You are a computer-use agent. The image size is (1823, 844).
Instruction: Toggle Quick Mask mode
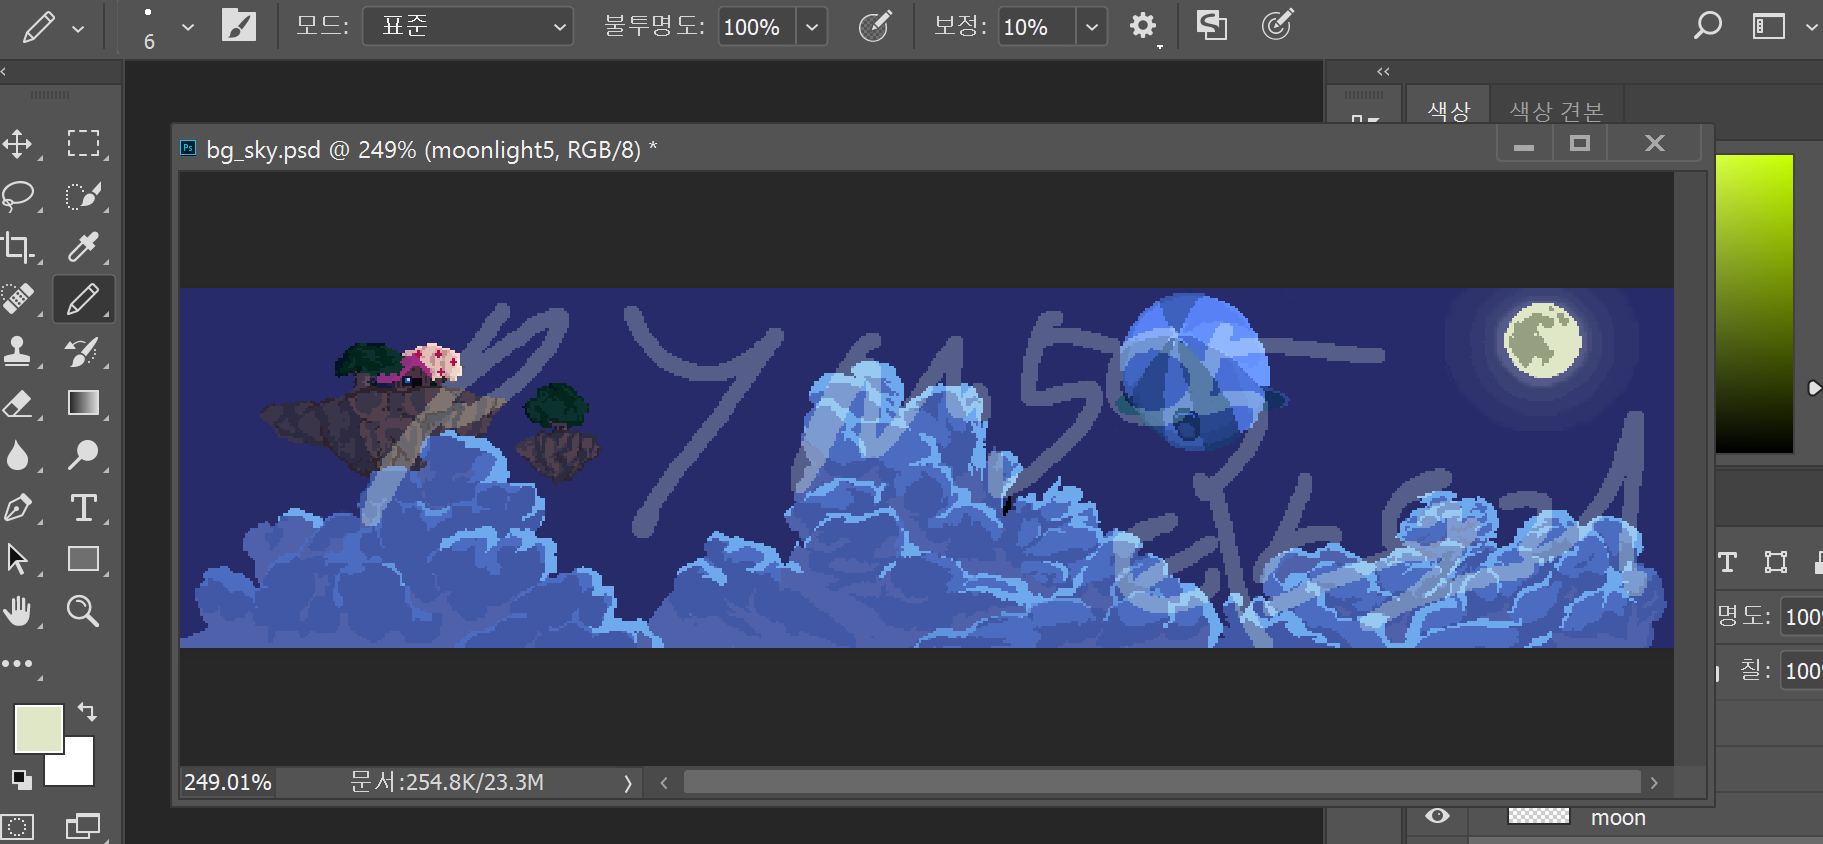tap(17, 827)
